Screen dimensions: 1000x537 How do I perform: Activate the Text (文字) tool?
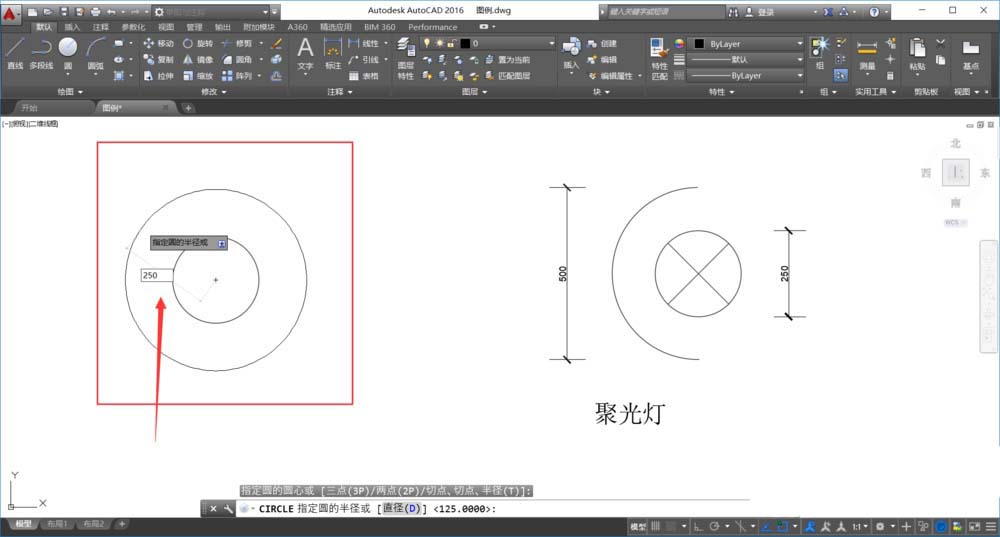tap(306, 53)
